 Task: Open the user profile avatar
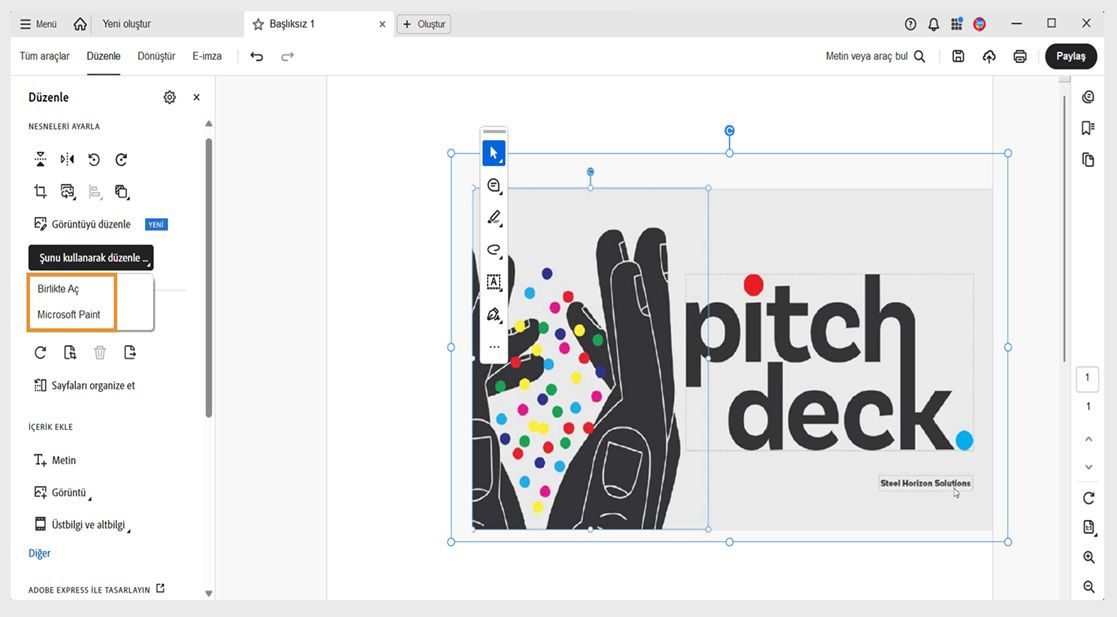[980, 24]
